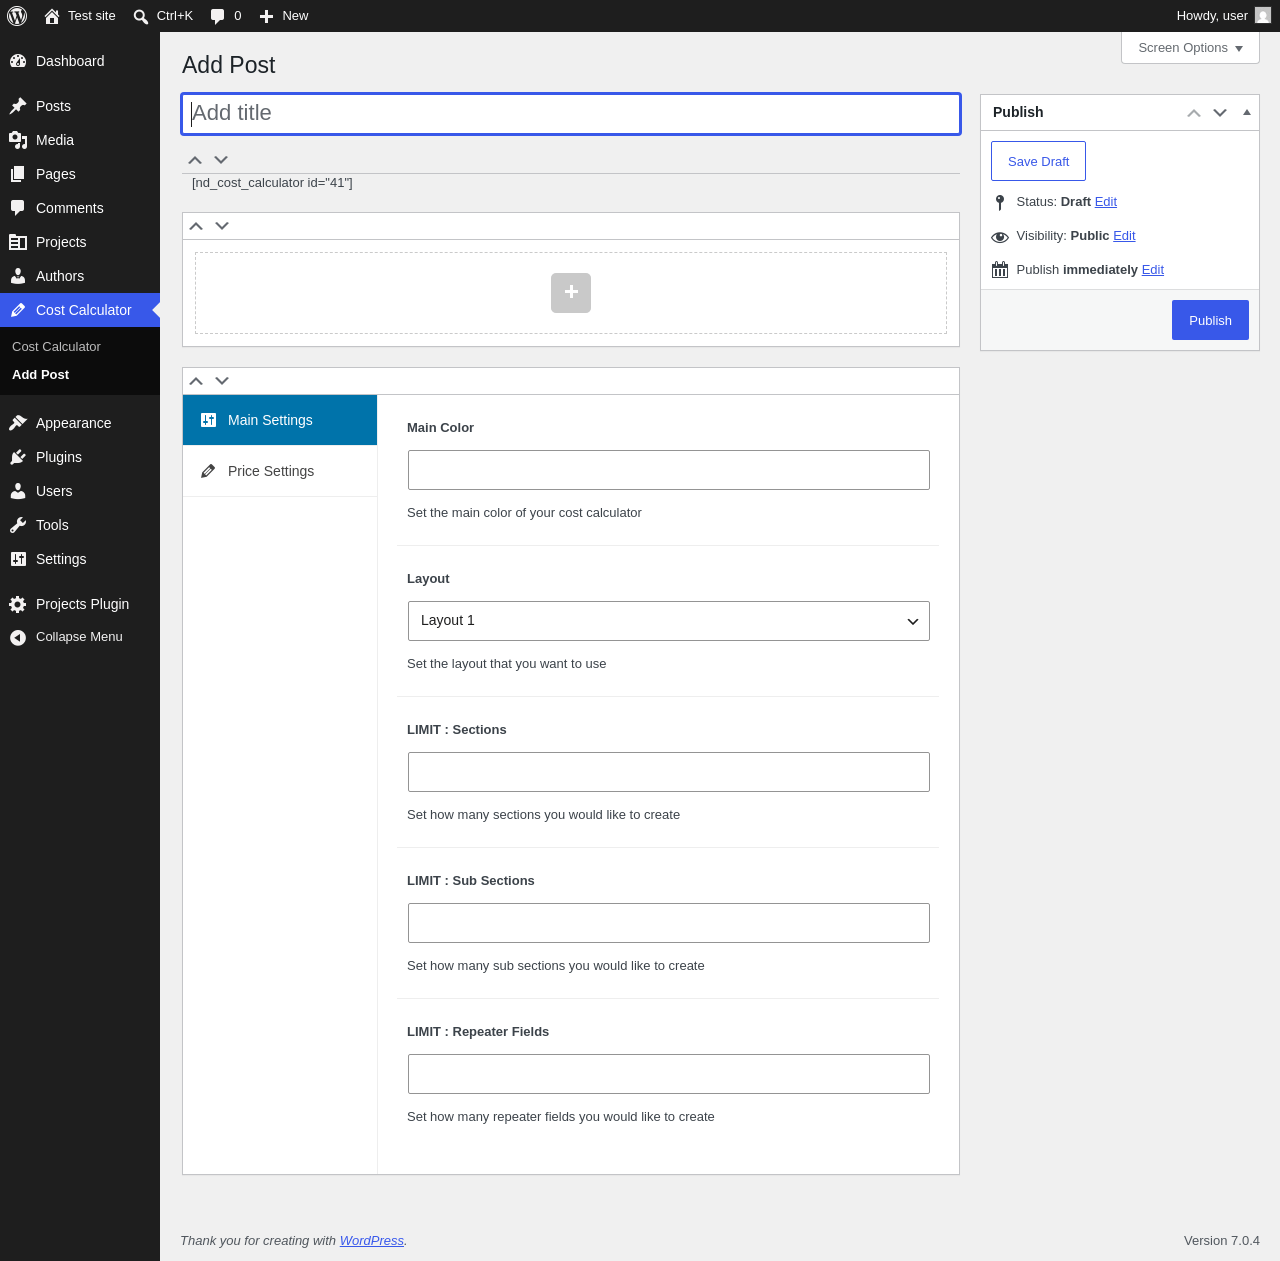Click the search magnifier icon in admin bar
The image size is (1280, 1261).
(x=141, y=16)
